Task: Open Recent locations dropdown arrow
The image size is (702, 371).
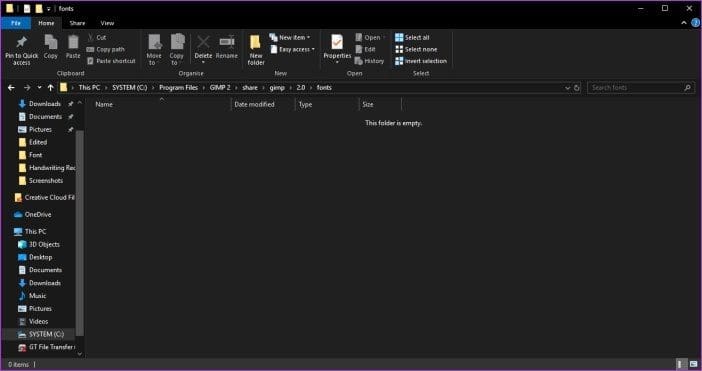Action: (x=39, y=88)
